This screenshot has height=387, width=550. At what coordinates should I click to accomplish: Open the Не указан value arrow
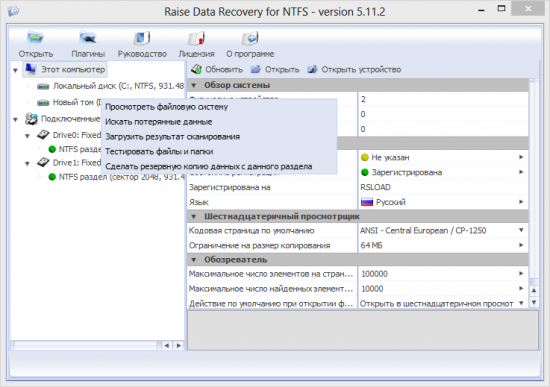pyautogui.click(x=521, y=157)
